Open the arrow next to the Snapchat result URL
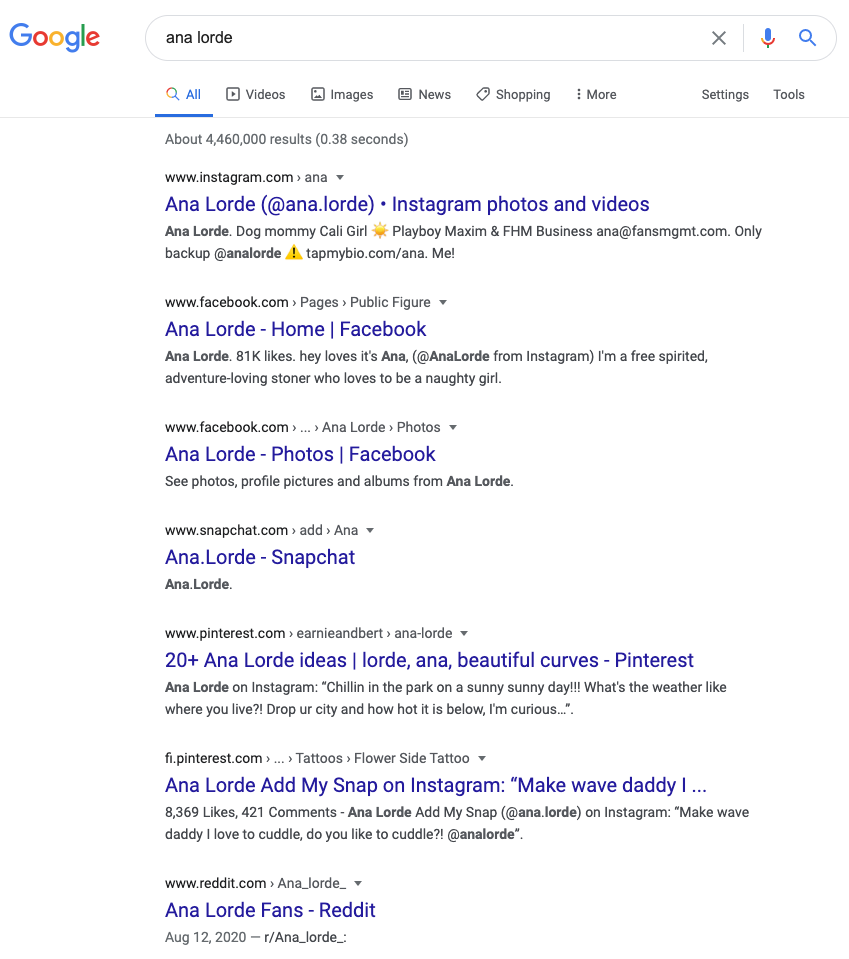 [370, 530]
